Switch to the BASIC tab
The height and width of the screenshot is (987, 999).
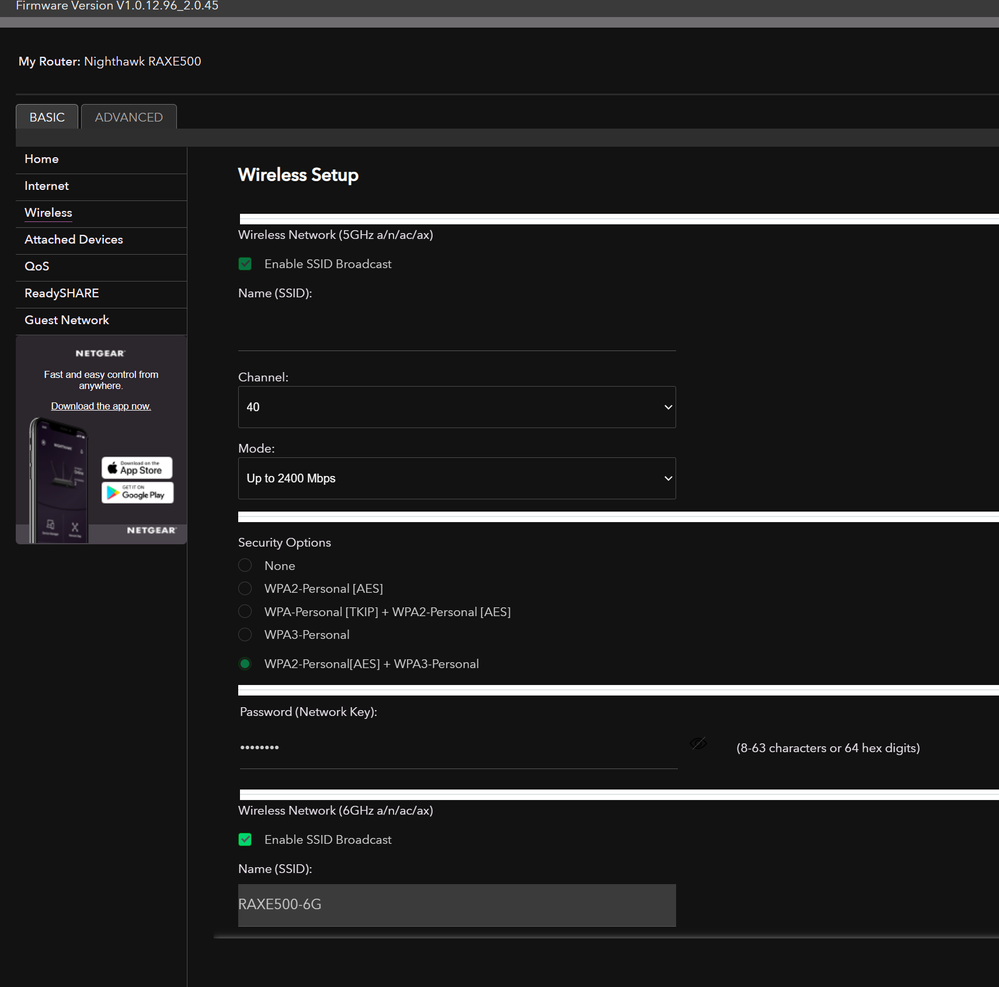tap(47, 117)
